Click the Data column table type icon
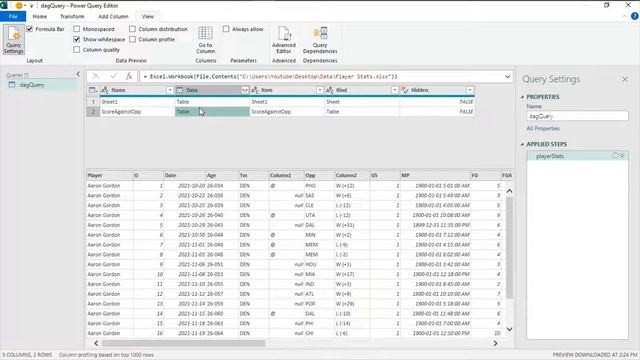 180,90
